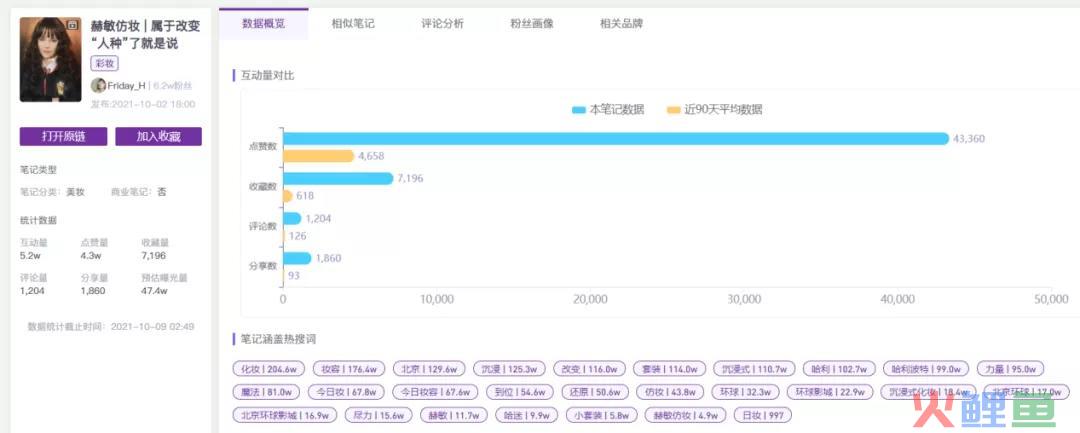Open the 粉丝画像 tab
This screenshot has width=1080, height=433.
click(532, 23)
